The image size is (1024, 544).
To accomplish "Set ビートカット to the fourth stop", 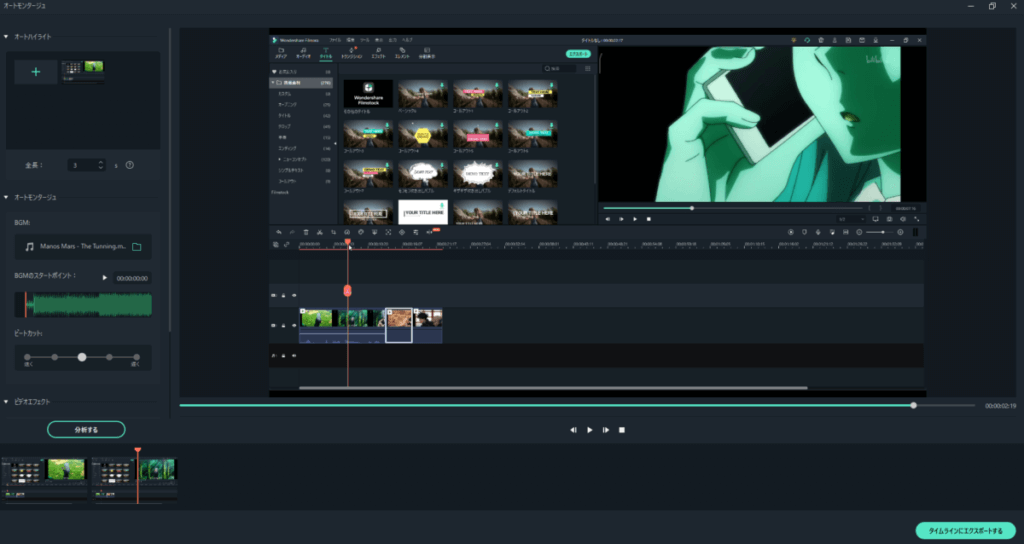I will [x=109, y=357].
